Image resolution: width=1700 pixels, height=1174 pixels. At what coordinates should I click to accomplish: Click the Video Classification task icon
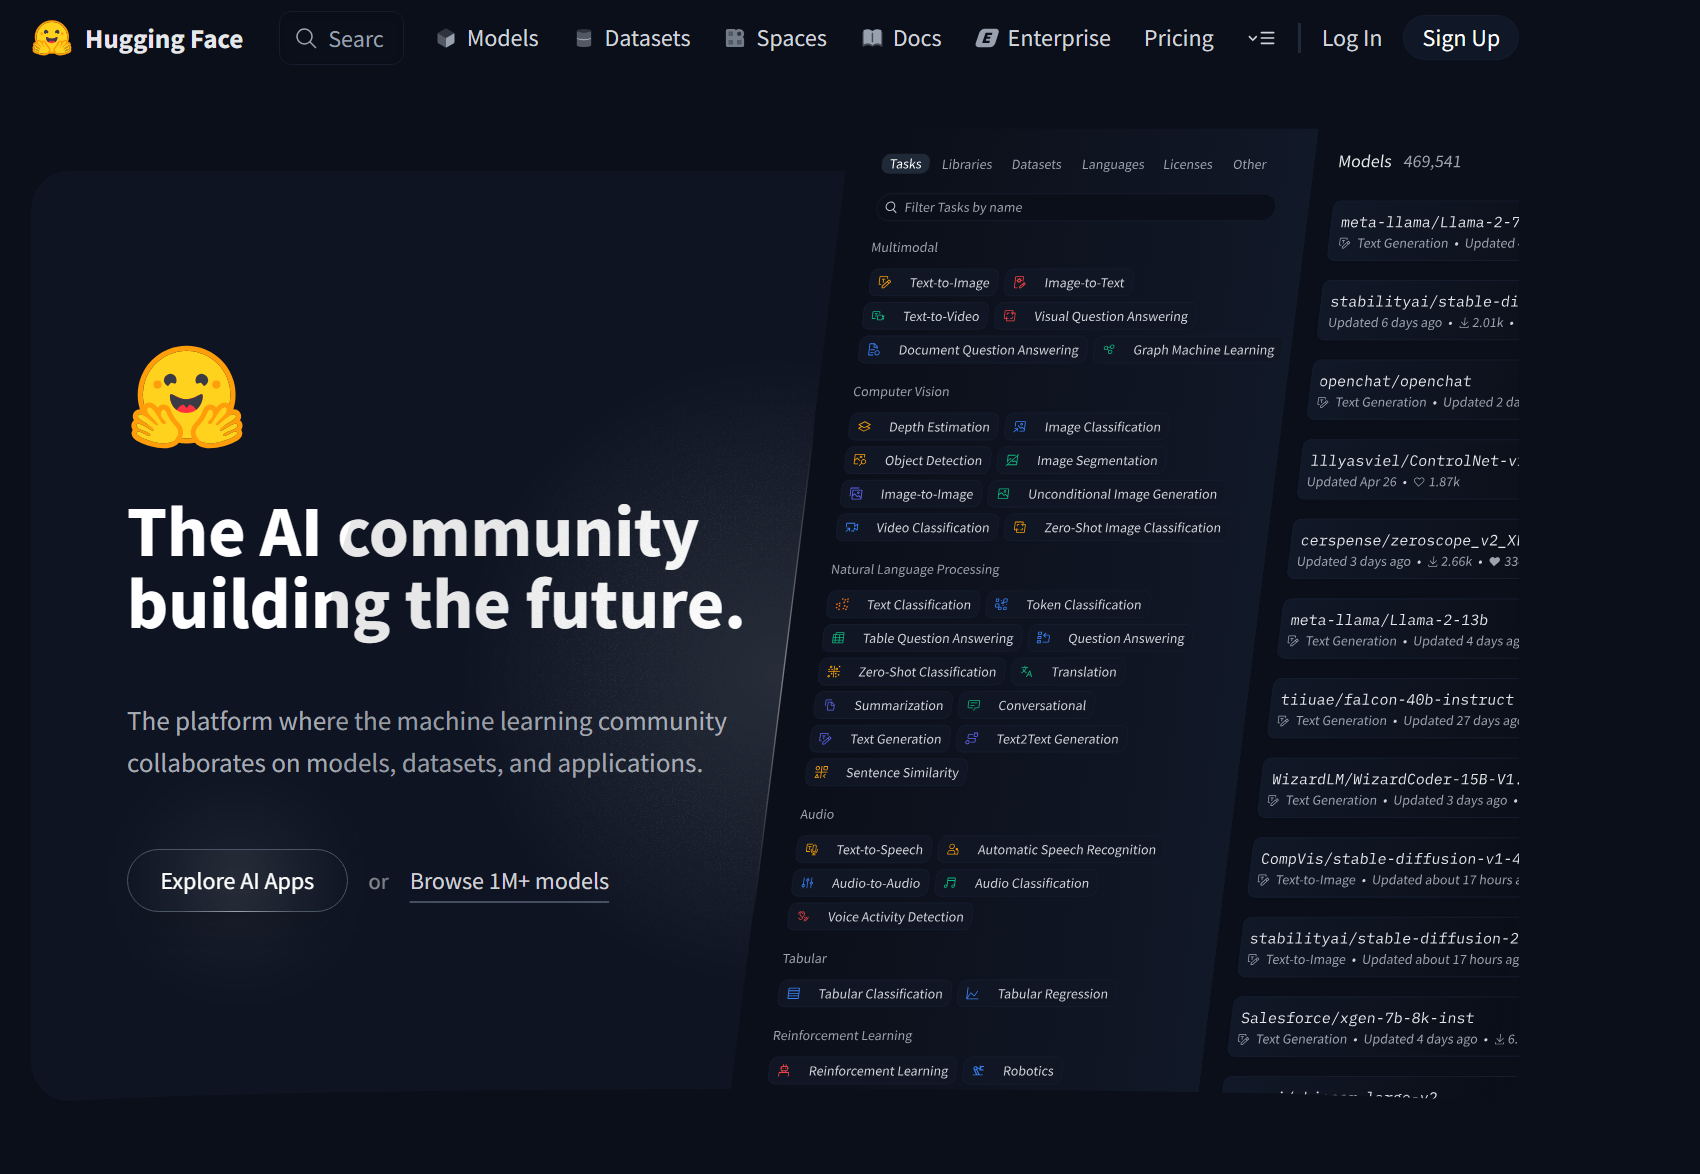tap(852, 527)
